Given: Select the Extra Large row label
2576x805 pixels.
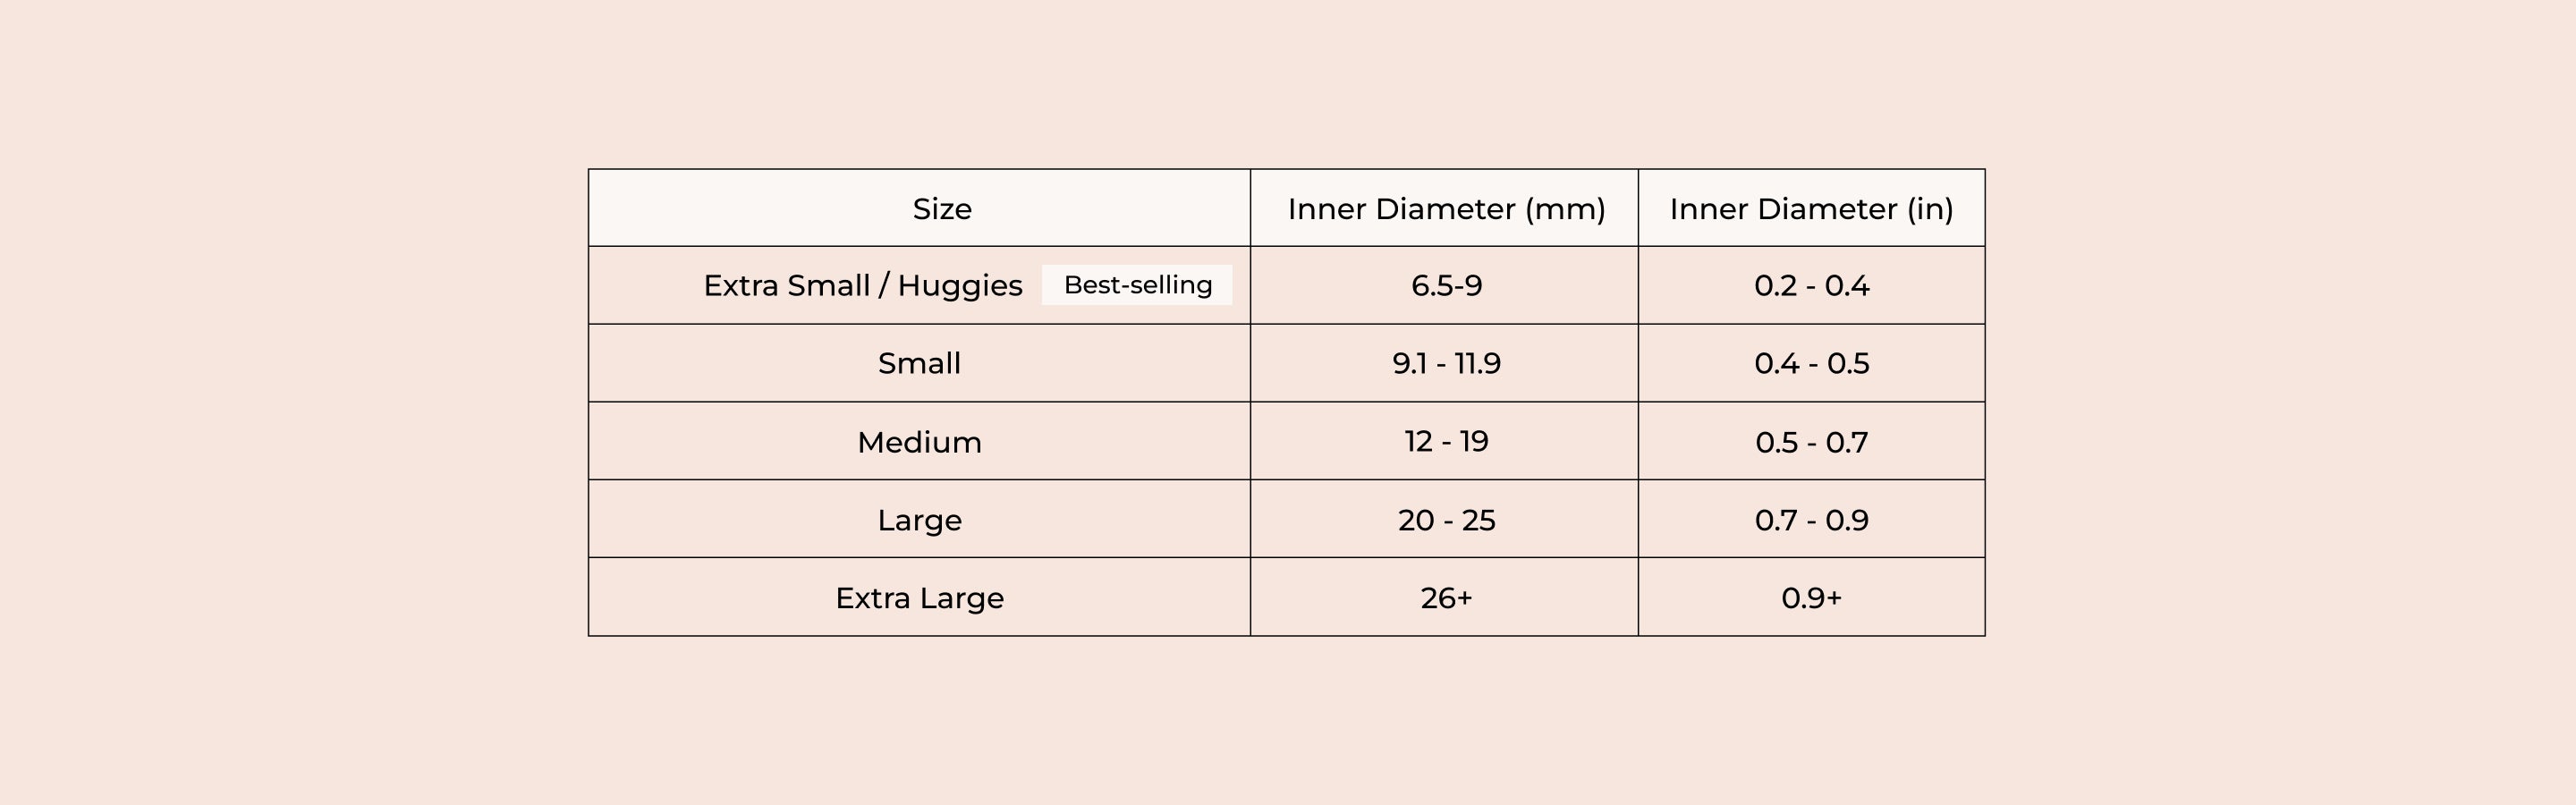Looking at the screenshot, I should click(x=919, y=598).
